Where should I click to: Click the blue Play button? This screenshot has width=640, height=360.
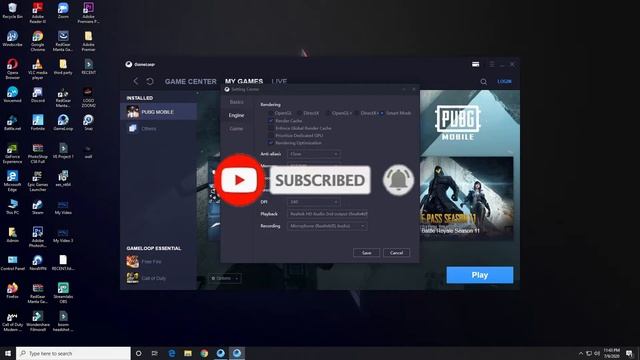click(480, 275)
